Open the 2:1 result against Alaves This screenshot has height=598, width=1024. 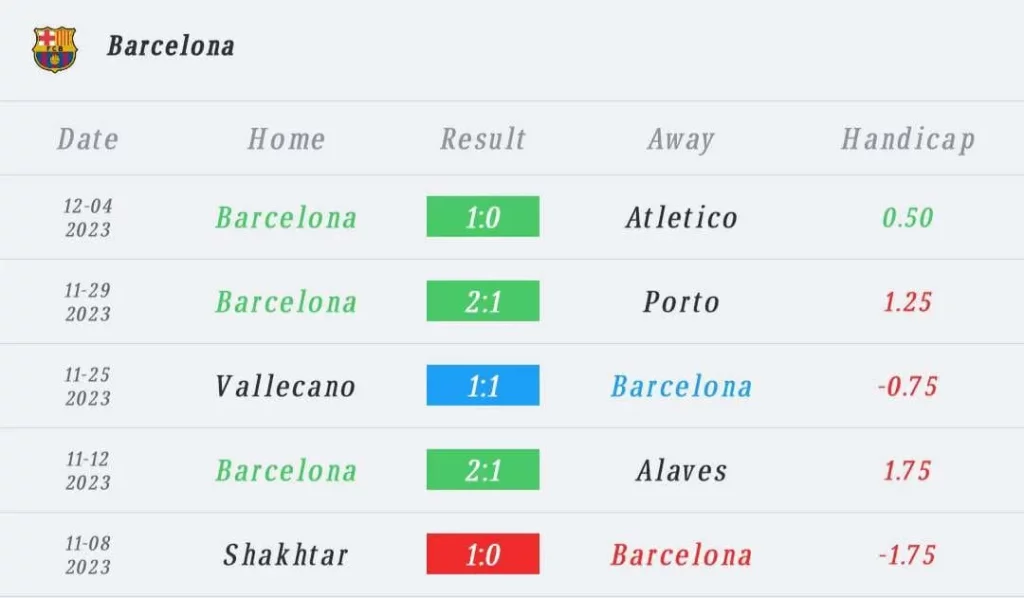(x=483, y=469)
